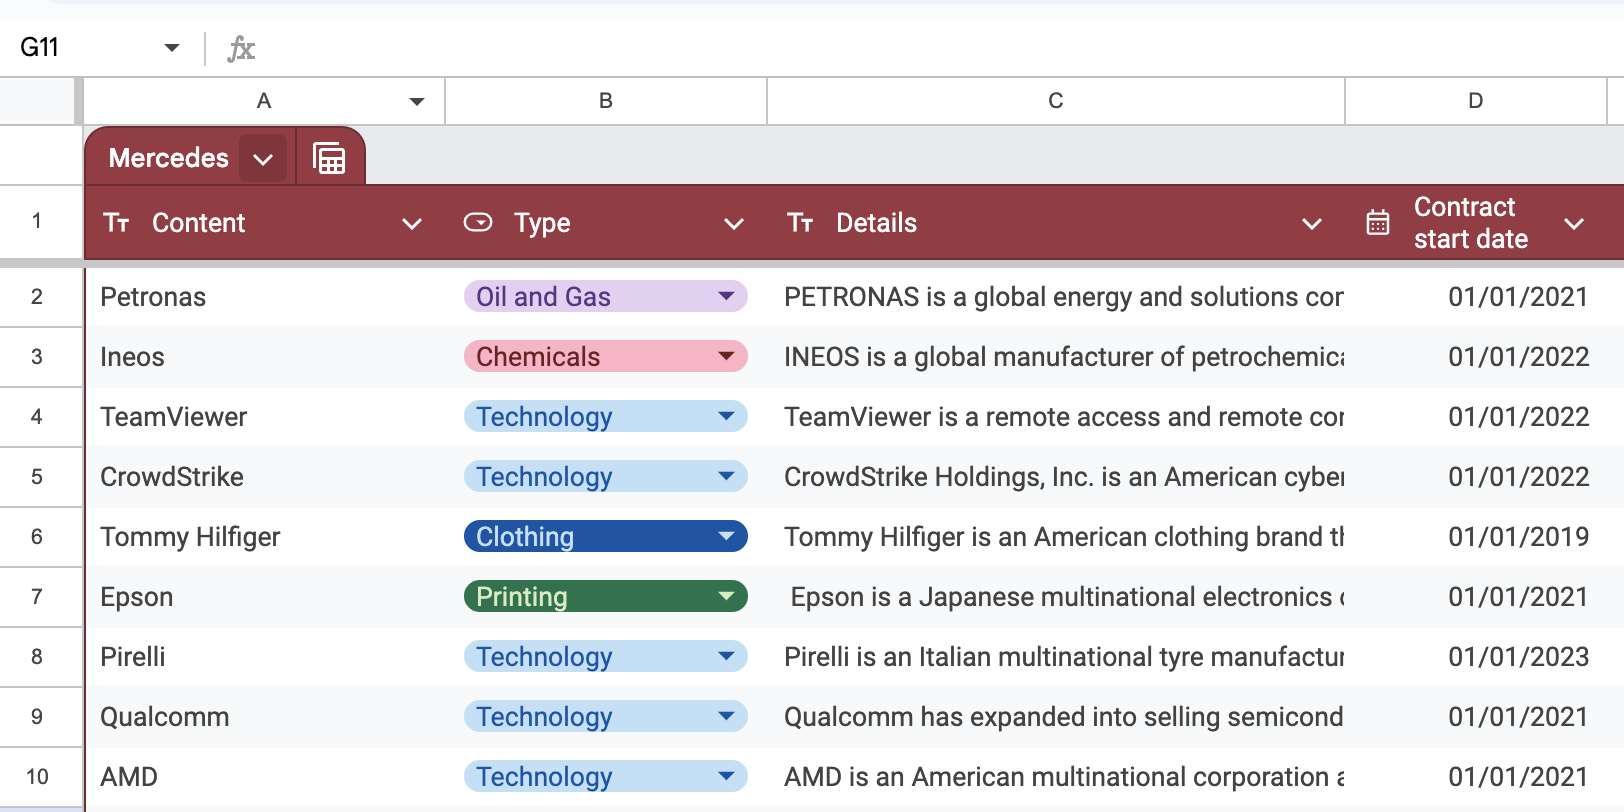Image resolution: width=1624 pixels, height=812 pixels.
Task: Expand the Content column options chevron
Action: point(411,223)
